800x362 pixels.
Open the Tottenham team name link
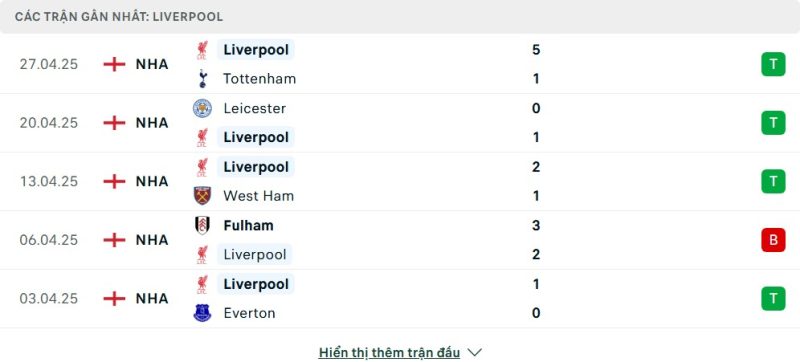(260, 79)
